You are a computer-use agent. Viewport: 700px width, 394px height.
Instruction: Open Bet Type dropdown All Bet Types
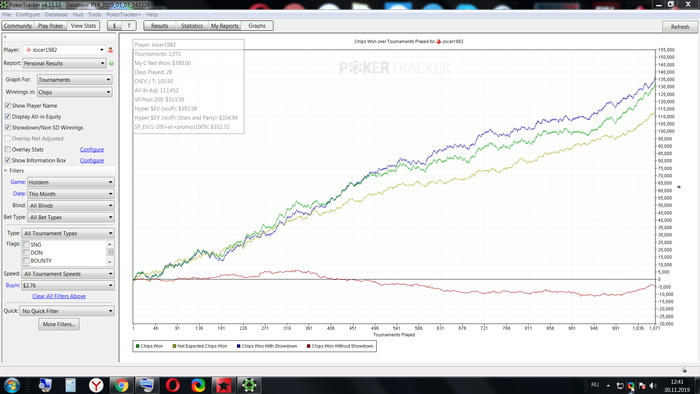point(71,217)
